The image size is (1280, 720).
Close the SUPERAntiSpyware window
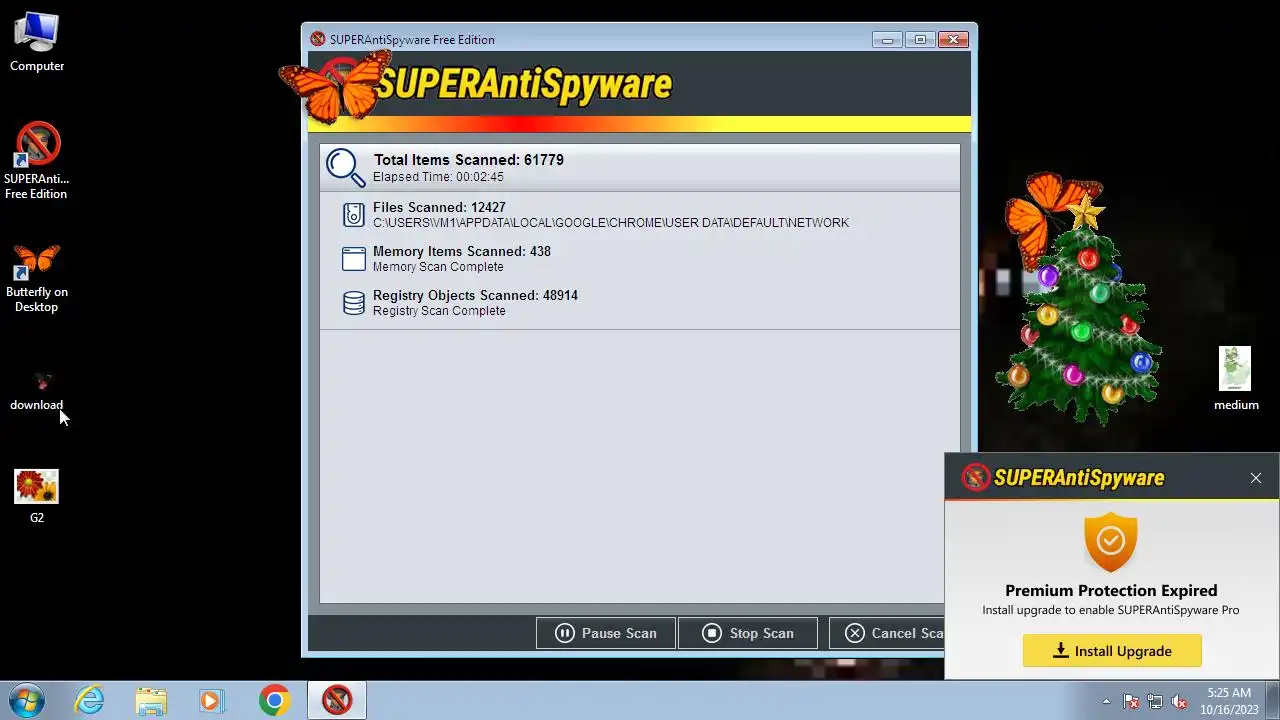tap(953, 39)
